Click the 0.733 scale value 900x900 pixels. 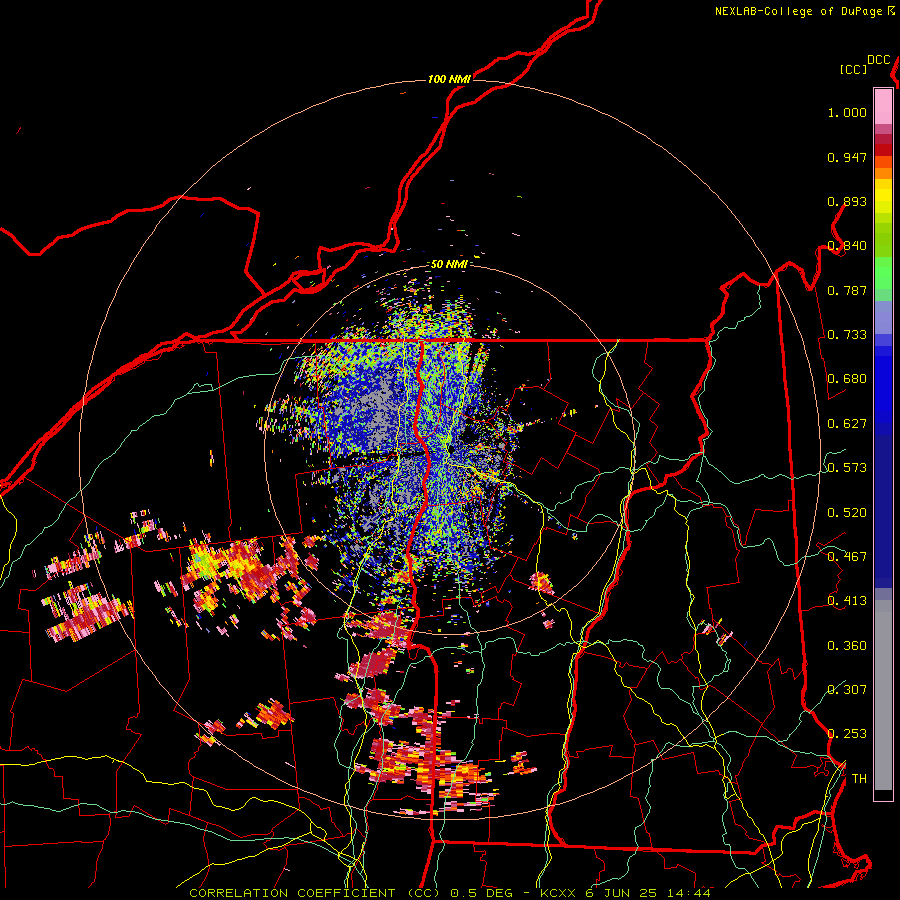point(847,335)
